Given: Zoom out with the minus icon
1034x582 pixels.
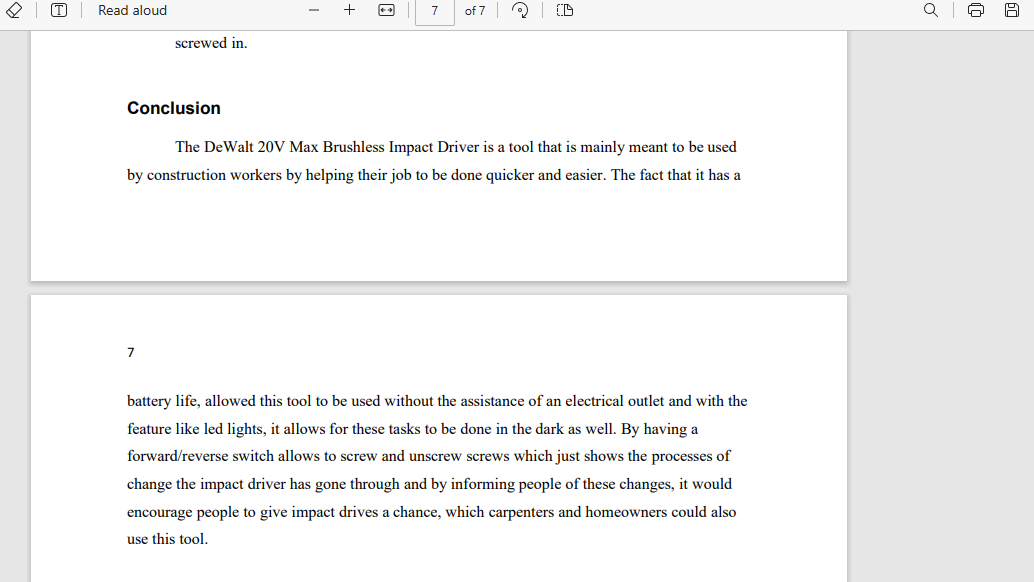Looking at the screenshot, I should (x=314, y=10).
